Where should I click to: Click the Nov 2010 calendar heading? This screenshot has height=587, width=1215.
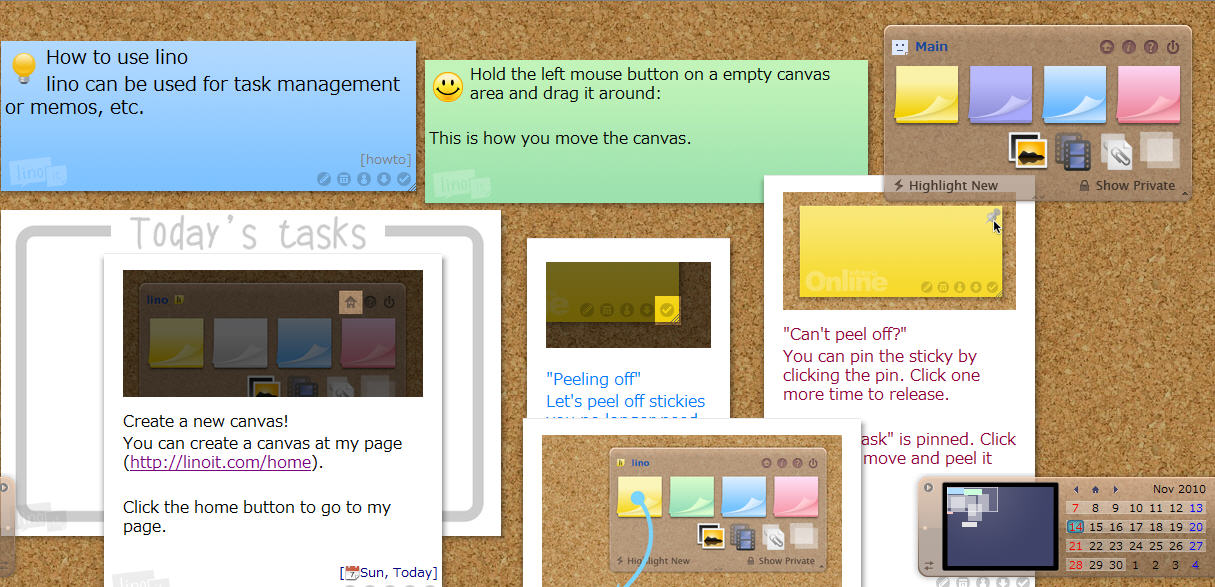coord(1179,489)
